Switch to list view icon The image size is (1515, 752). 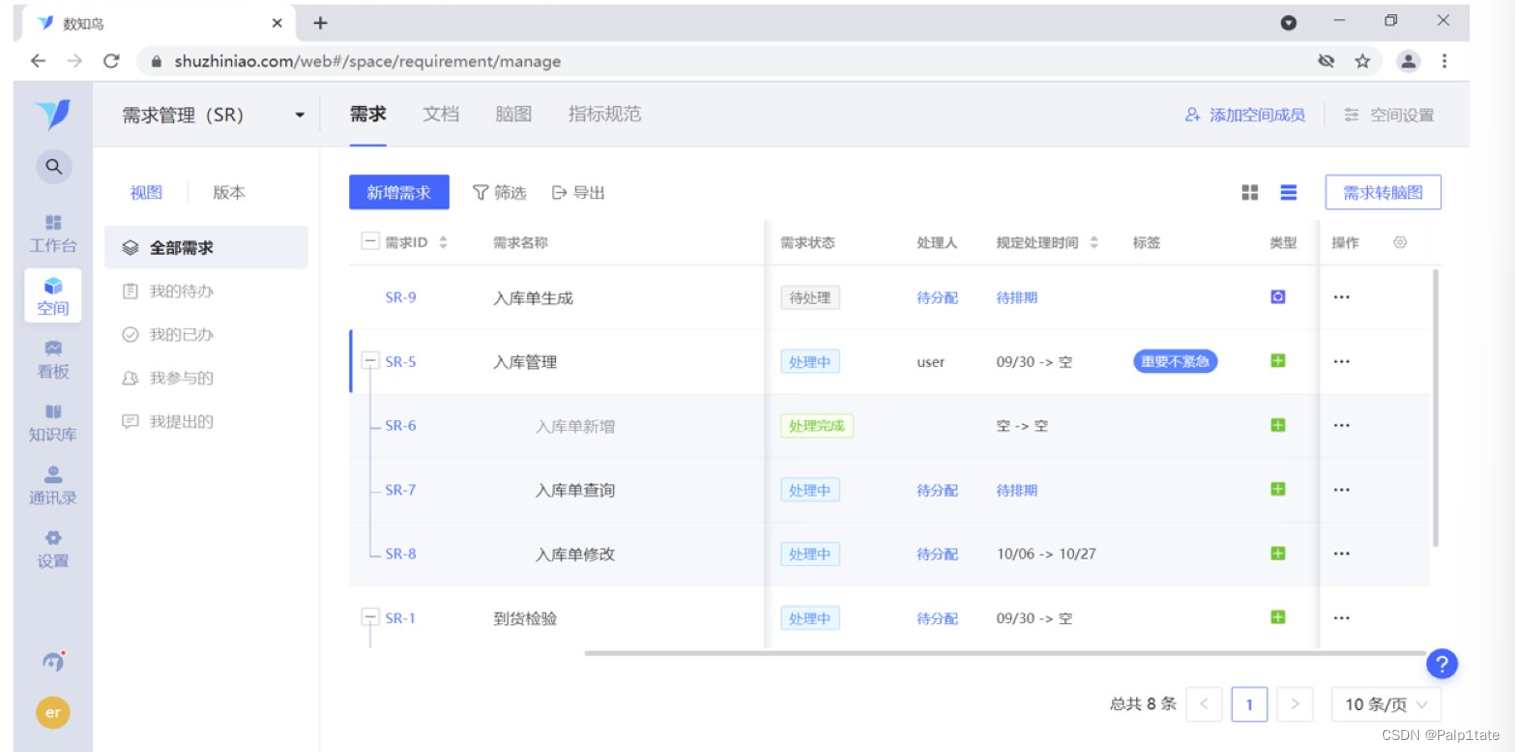click(x=1289, y=192)
